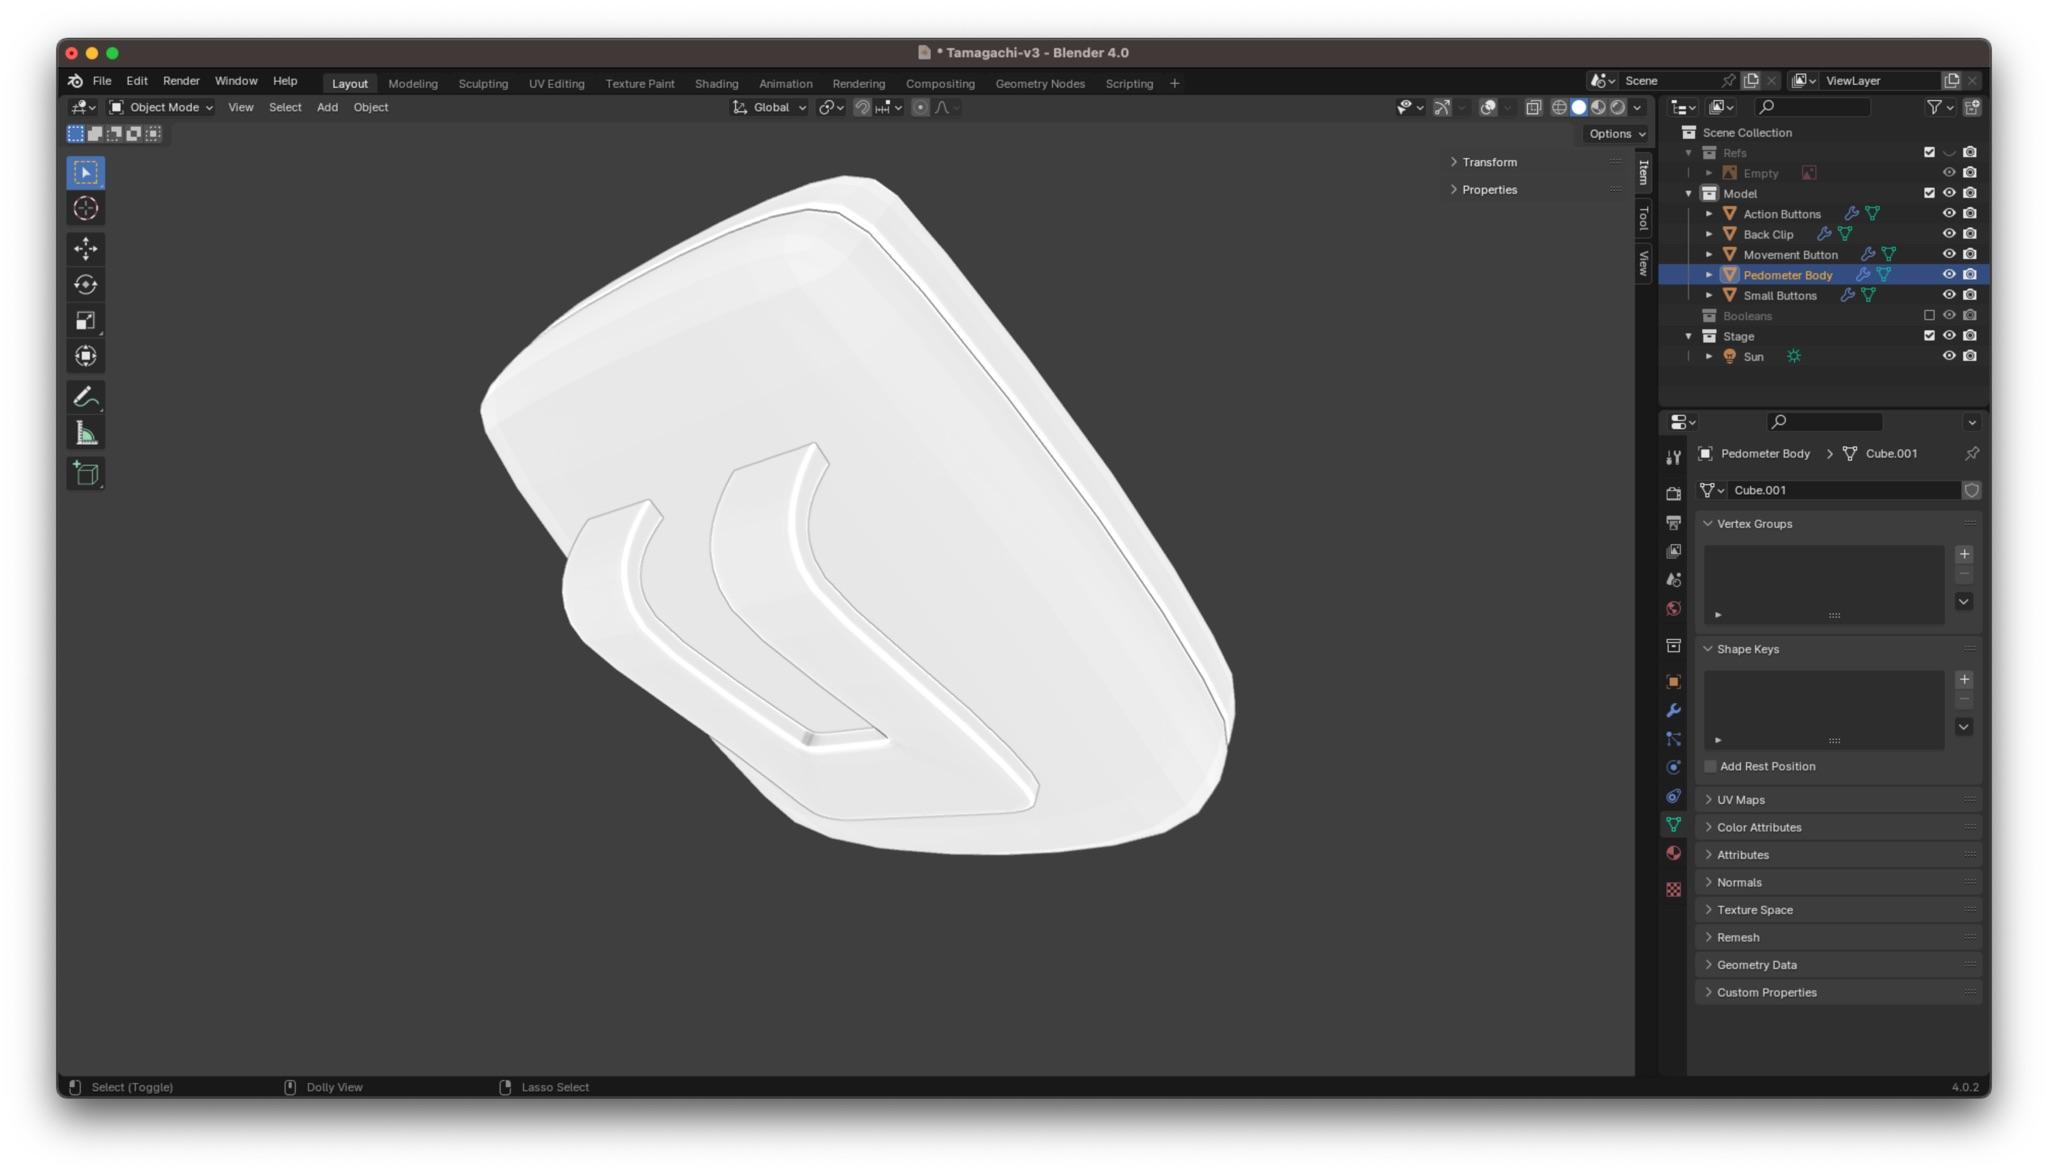Open the Modifiers wrench properties tab
The image size is (2048, 1173).
coord(1673,711)
